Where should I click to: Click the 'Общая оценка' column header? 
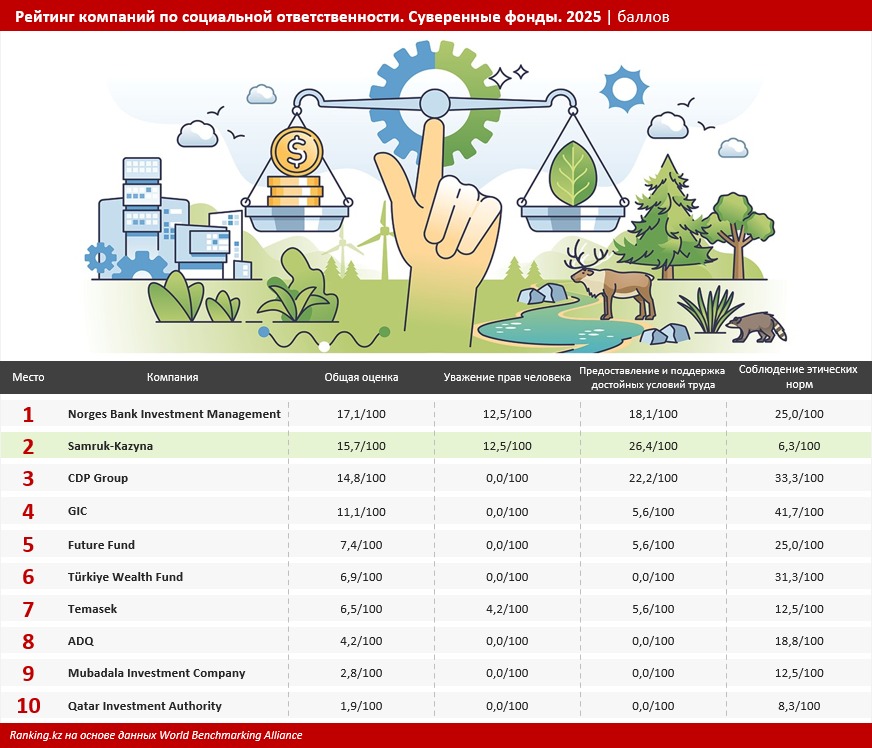[361, 378]
